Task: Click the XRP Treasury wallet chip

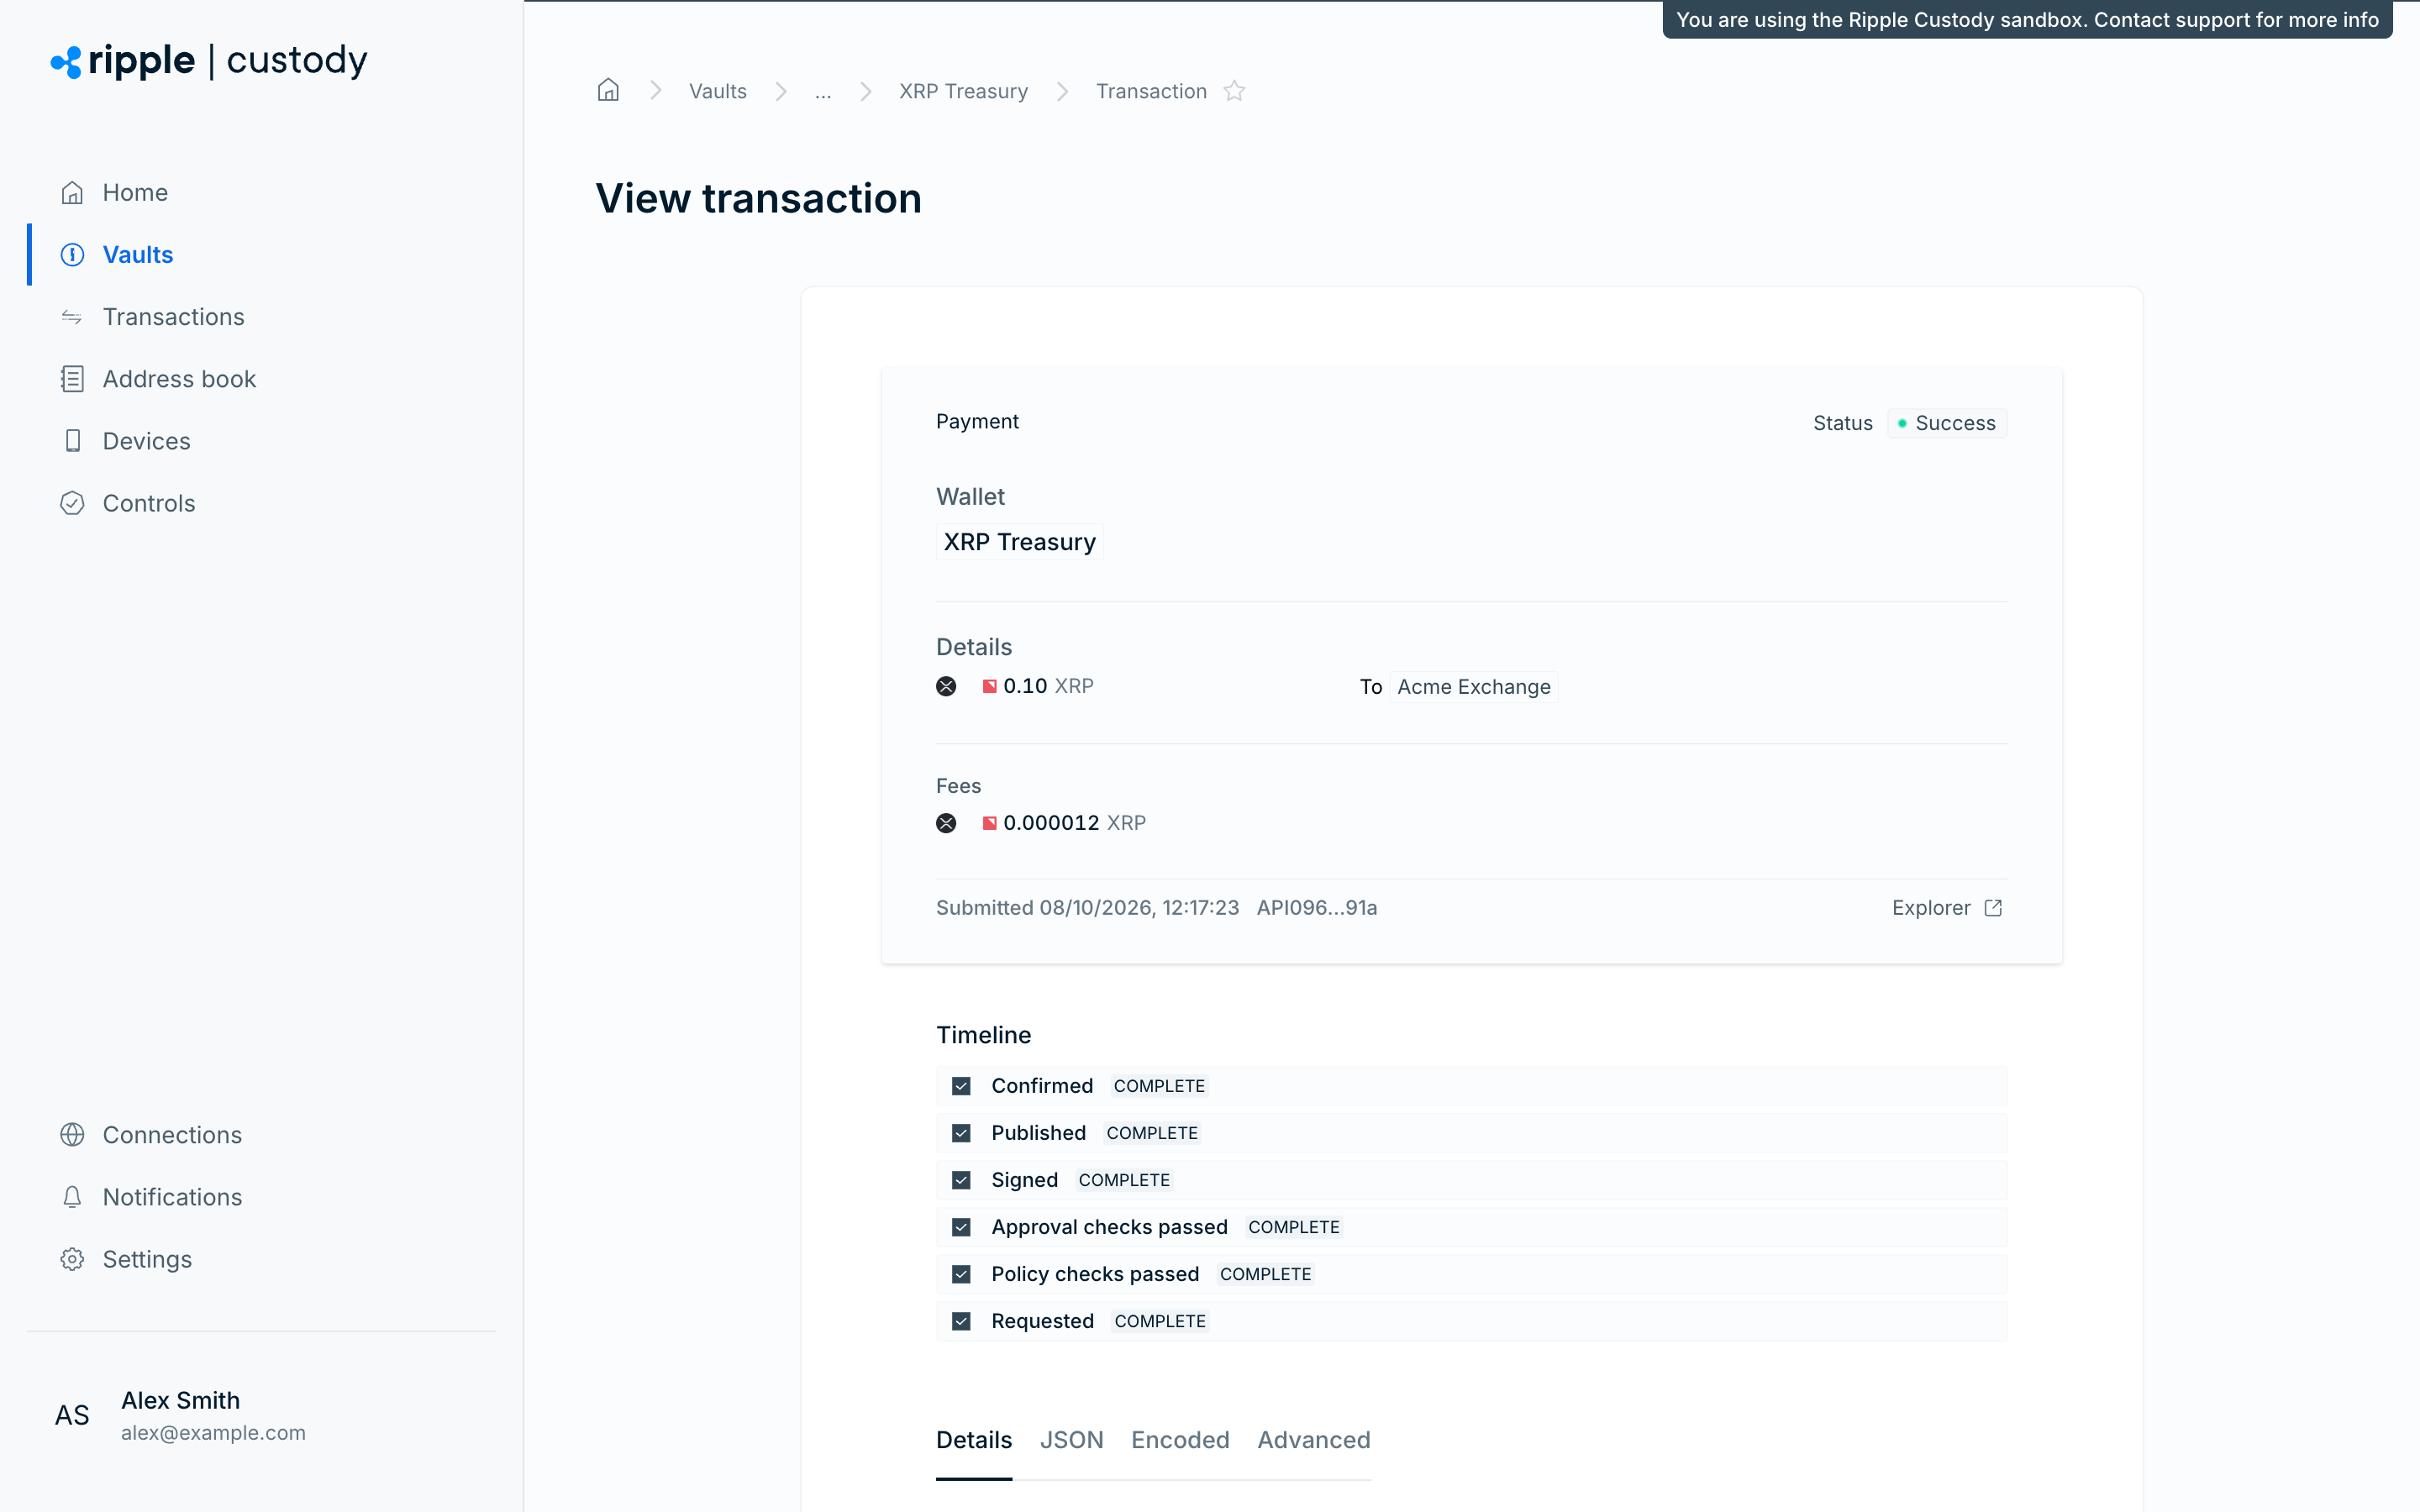Action: pos(1019,542)
